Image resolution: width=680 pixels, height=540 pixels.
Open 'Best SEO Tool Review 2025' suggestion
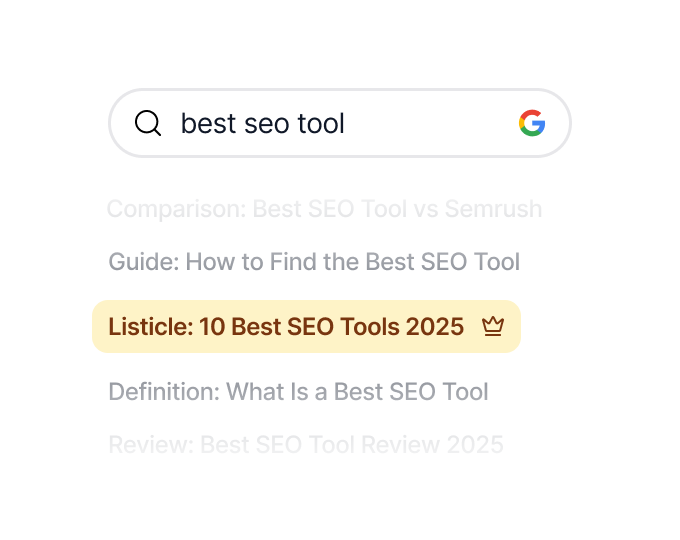tap(352, 444)
